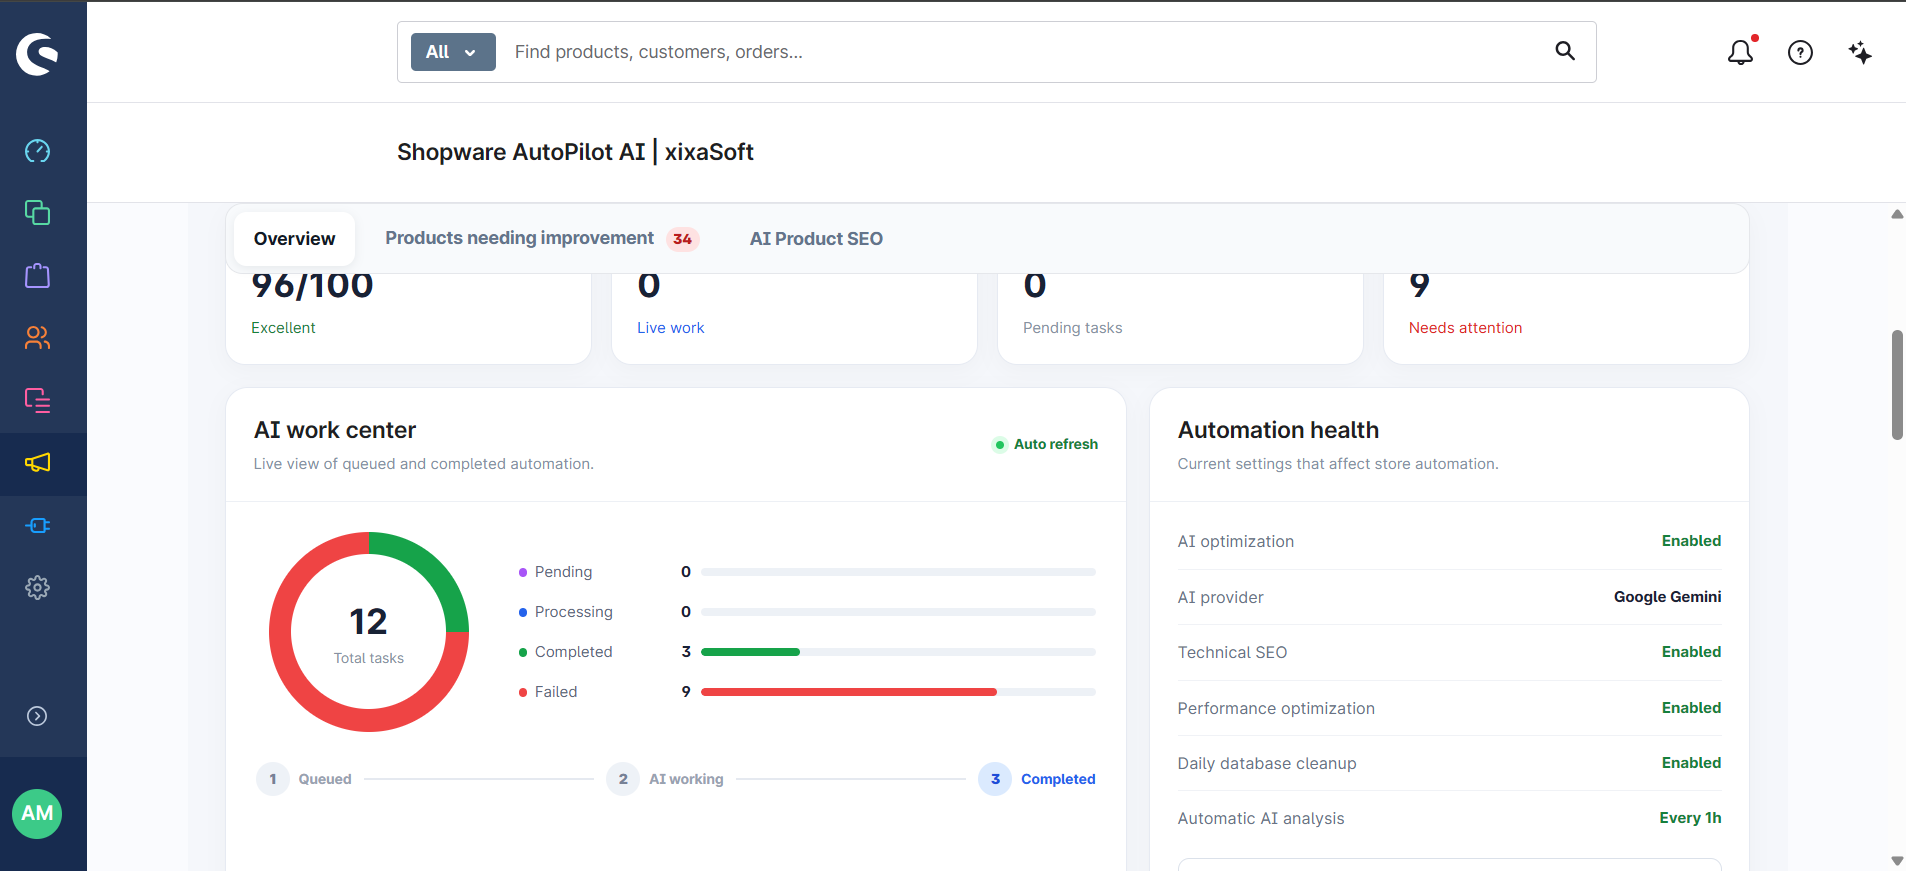This screenshot has height=871, width=1906.
Task: Click the Excellent score label
Action: click(x=283, y=328)
